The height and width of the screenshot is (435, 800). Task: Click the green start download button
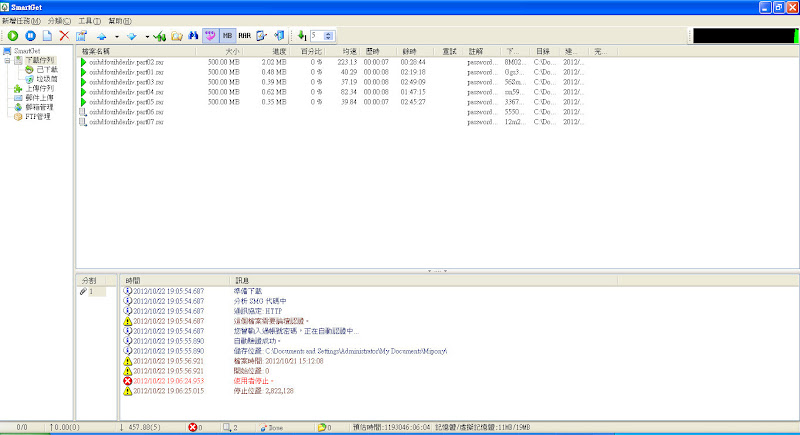tap(12, 35)
